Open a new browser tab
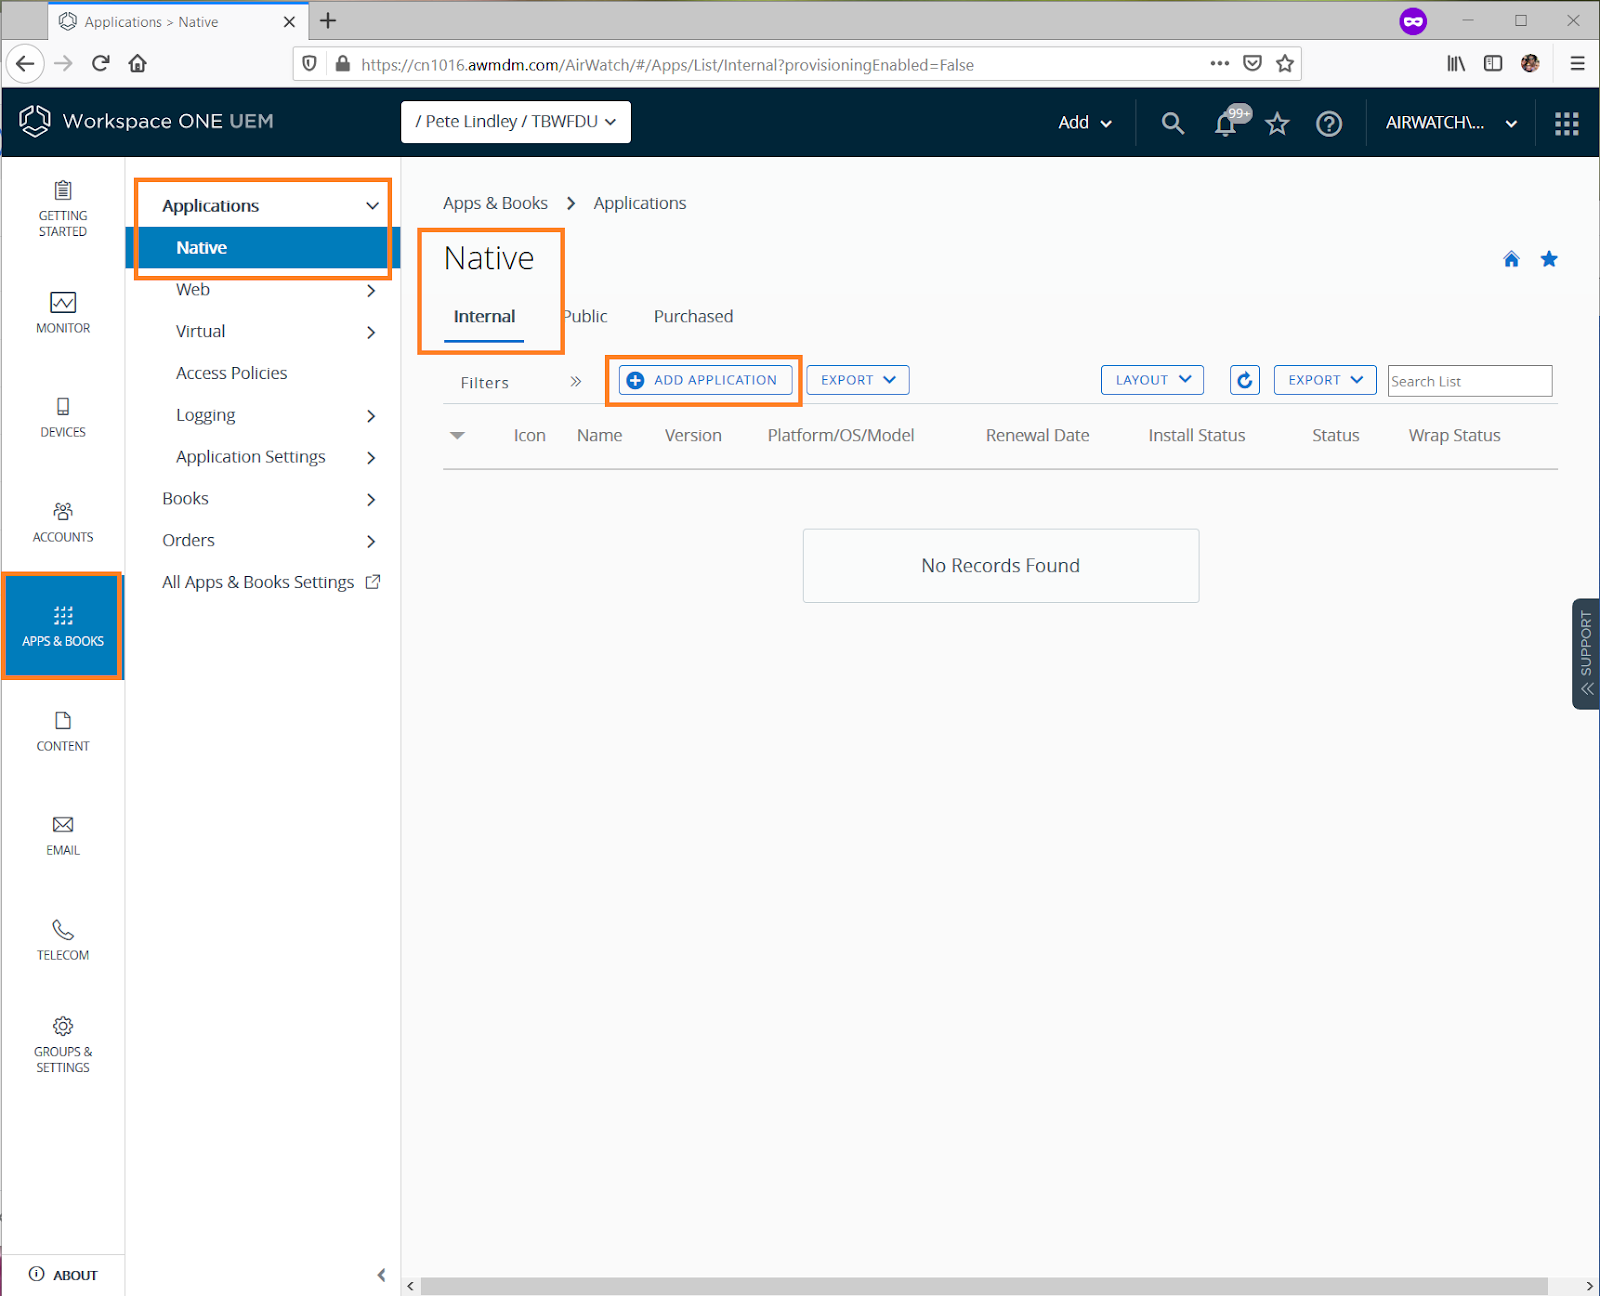1600x1296 pixels. click(x=328, y=21)
